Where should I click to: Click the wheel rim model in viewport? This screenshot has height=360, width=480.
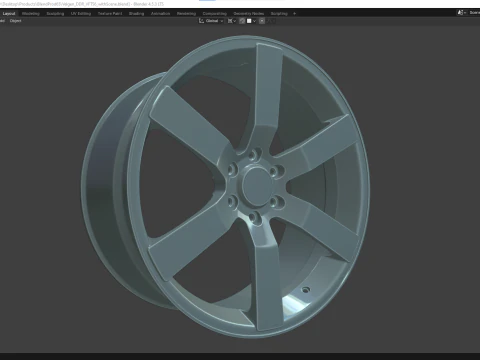point(225,187)
